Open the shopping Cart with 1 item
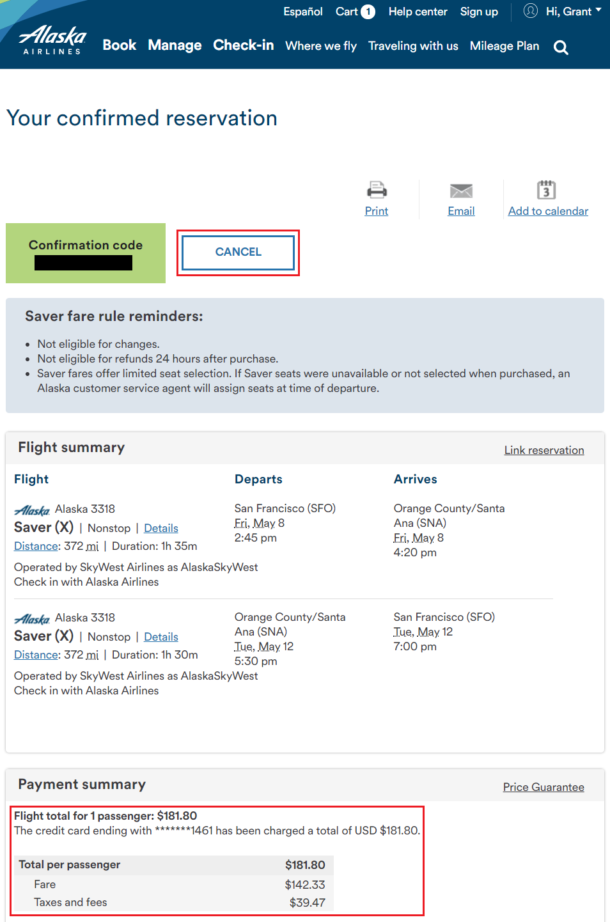This screenshot has width=610, height=922. 355,12
